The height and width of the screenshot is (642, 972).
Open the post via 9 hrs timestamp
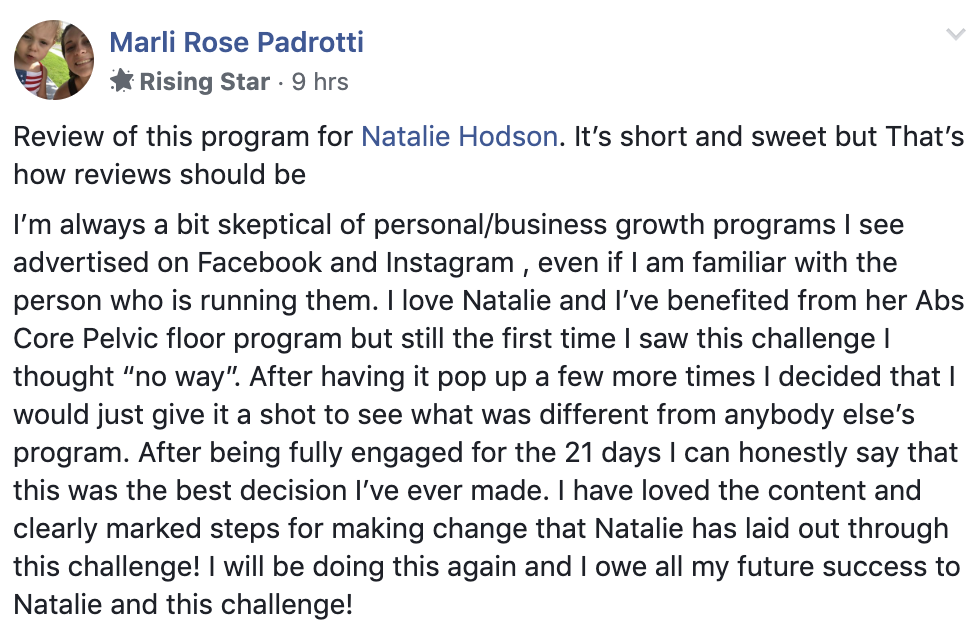point(320,81)
